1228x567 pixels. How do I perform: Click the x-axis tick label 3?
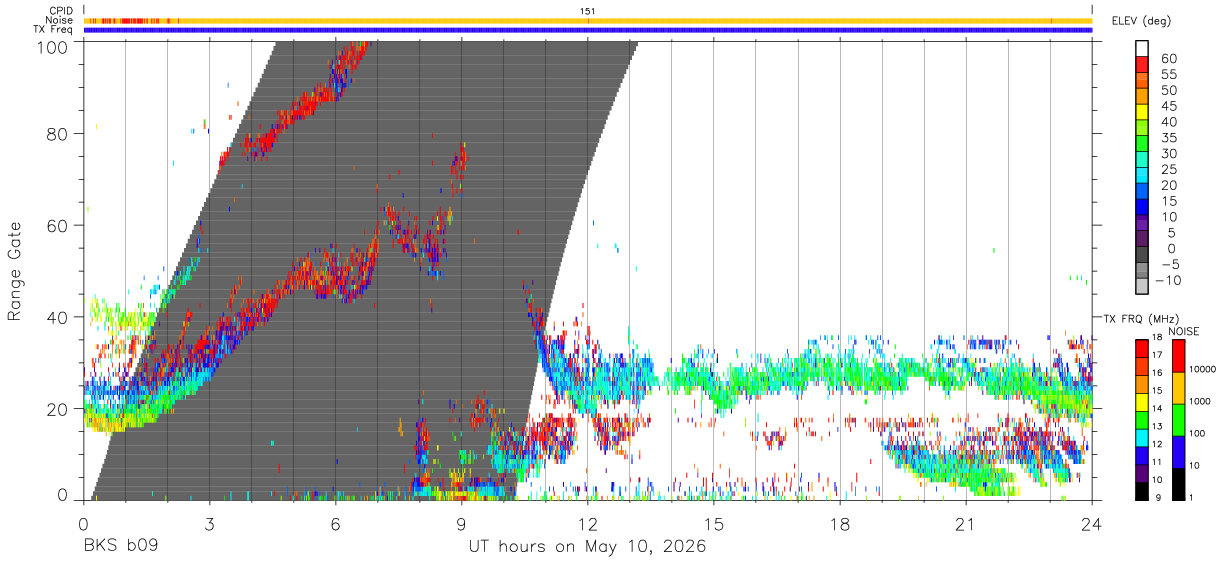click(x=209, y=524)
